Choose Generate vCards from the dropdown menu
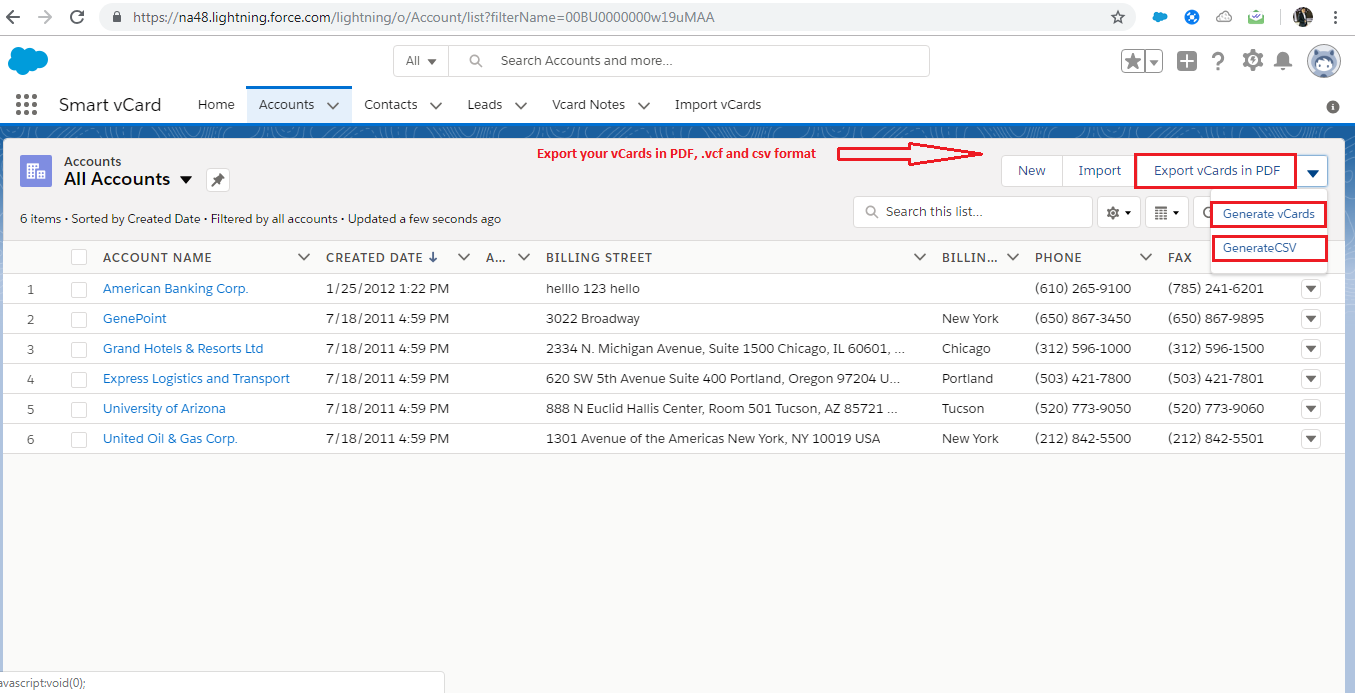 [x=1268, y=214]
